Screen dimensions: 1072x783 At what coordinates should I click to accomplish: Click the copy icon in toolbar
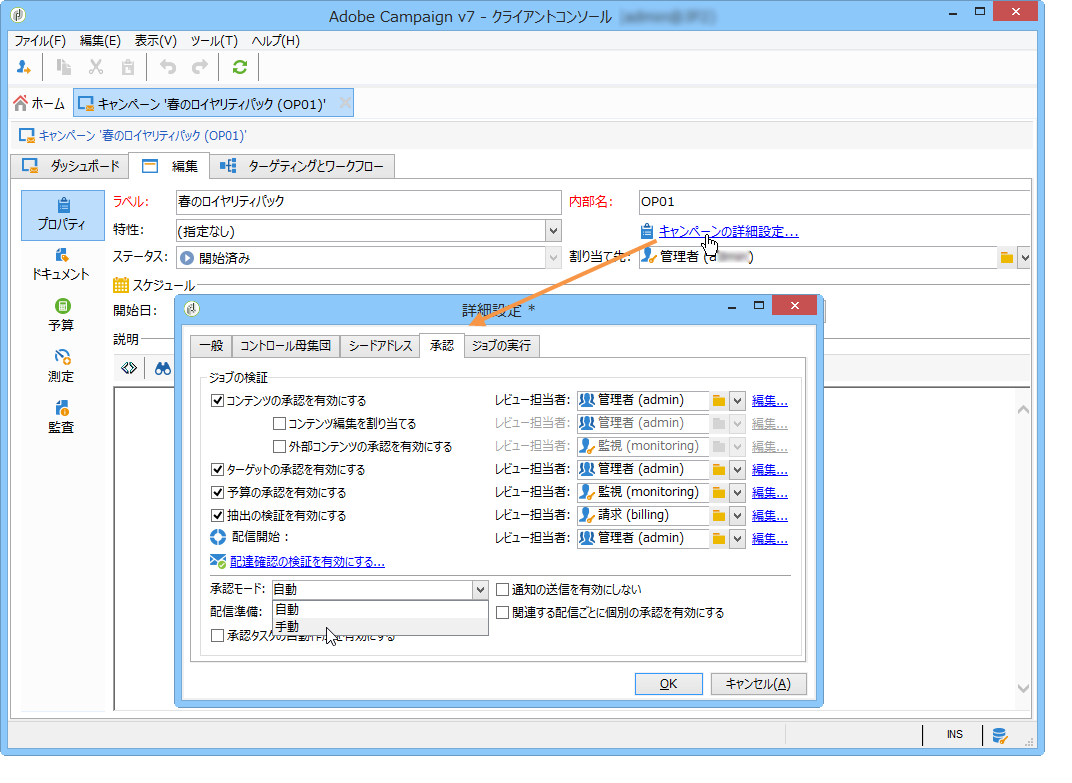click(x=64, y=67)
